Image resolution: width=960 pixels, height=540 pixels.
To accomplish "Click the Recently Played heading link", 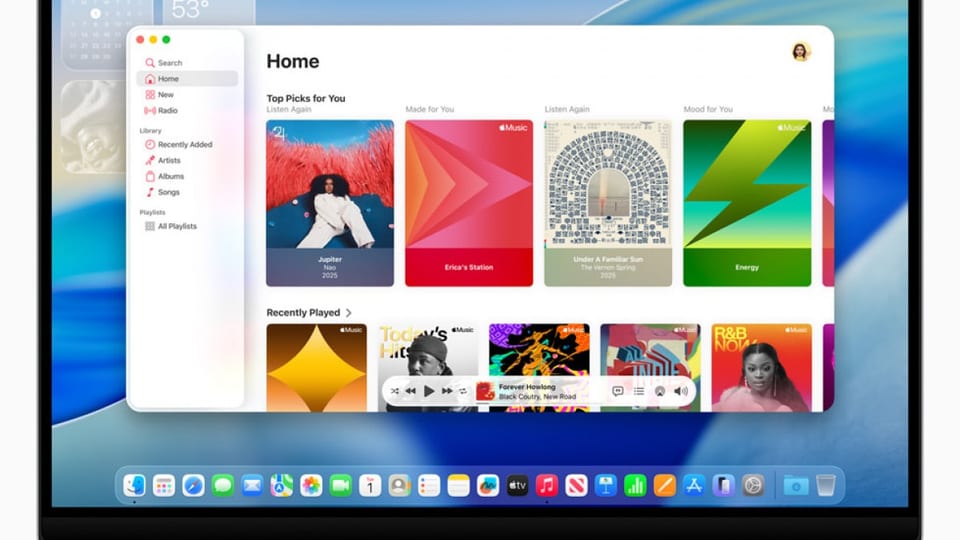I will pyautogui.click(x=303, y=313).
